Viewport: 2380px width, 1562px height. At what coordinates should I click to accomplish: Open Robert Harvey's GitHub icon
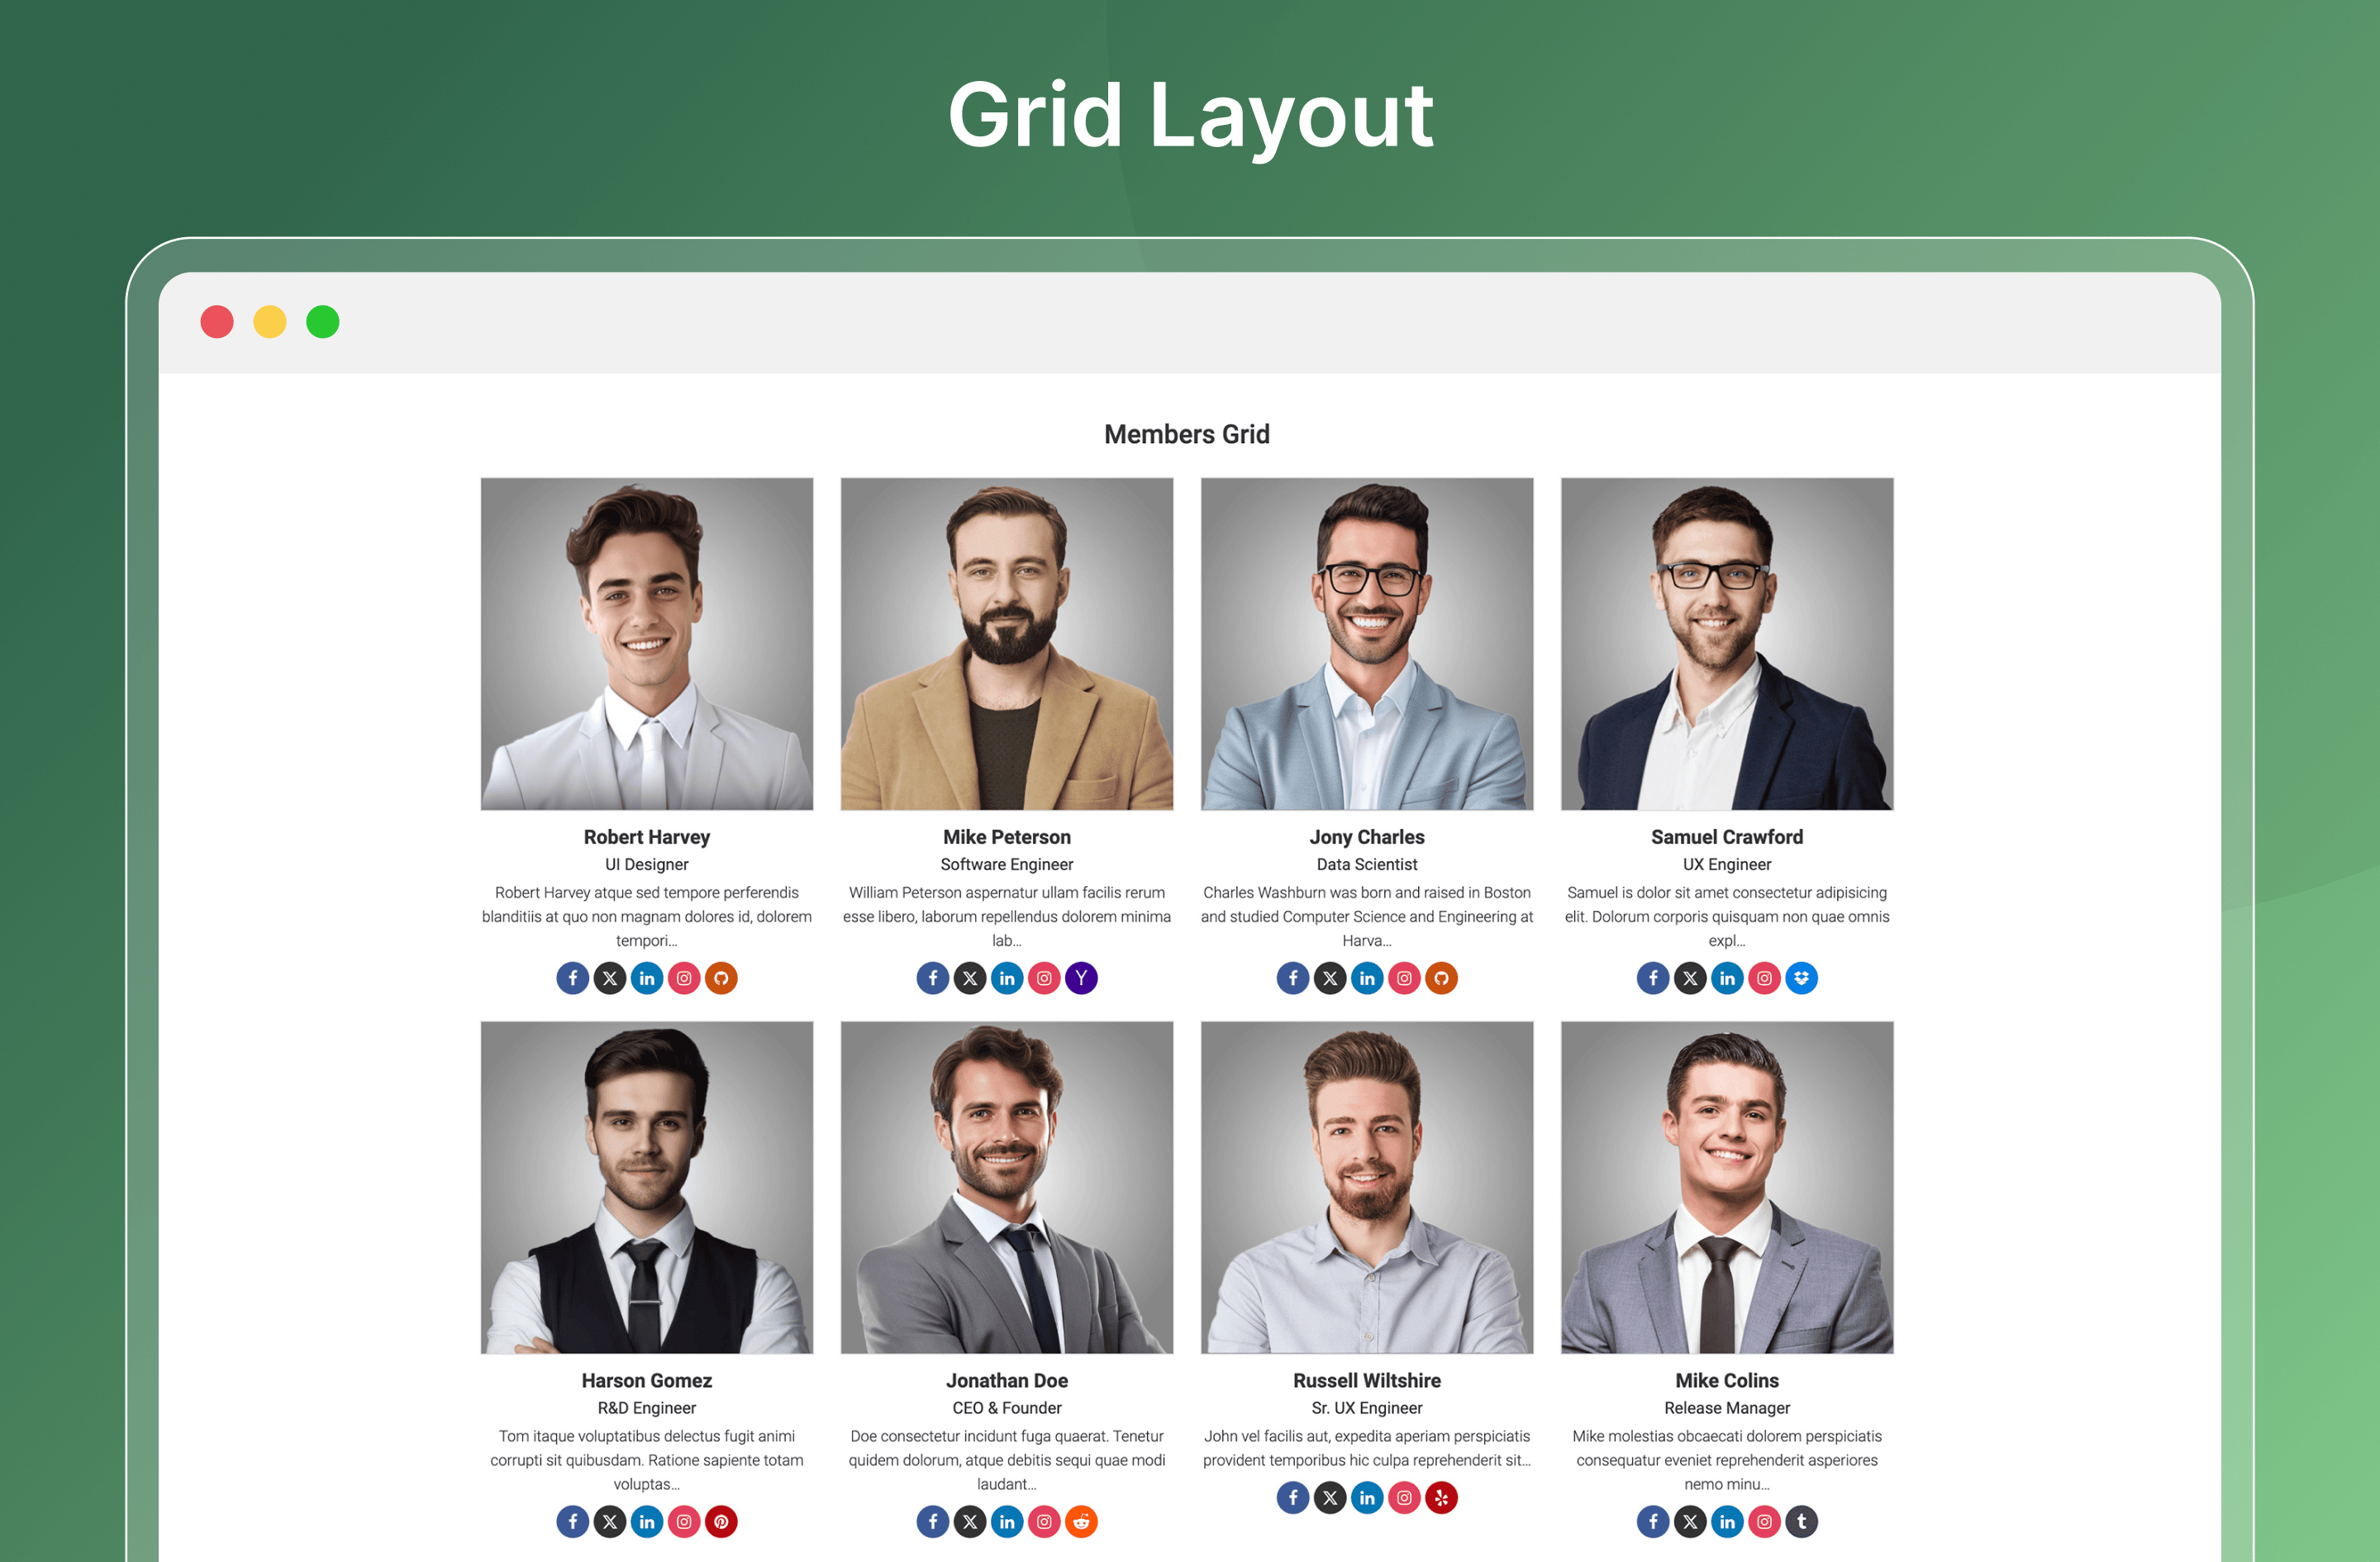click(721, 978)
